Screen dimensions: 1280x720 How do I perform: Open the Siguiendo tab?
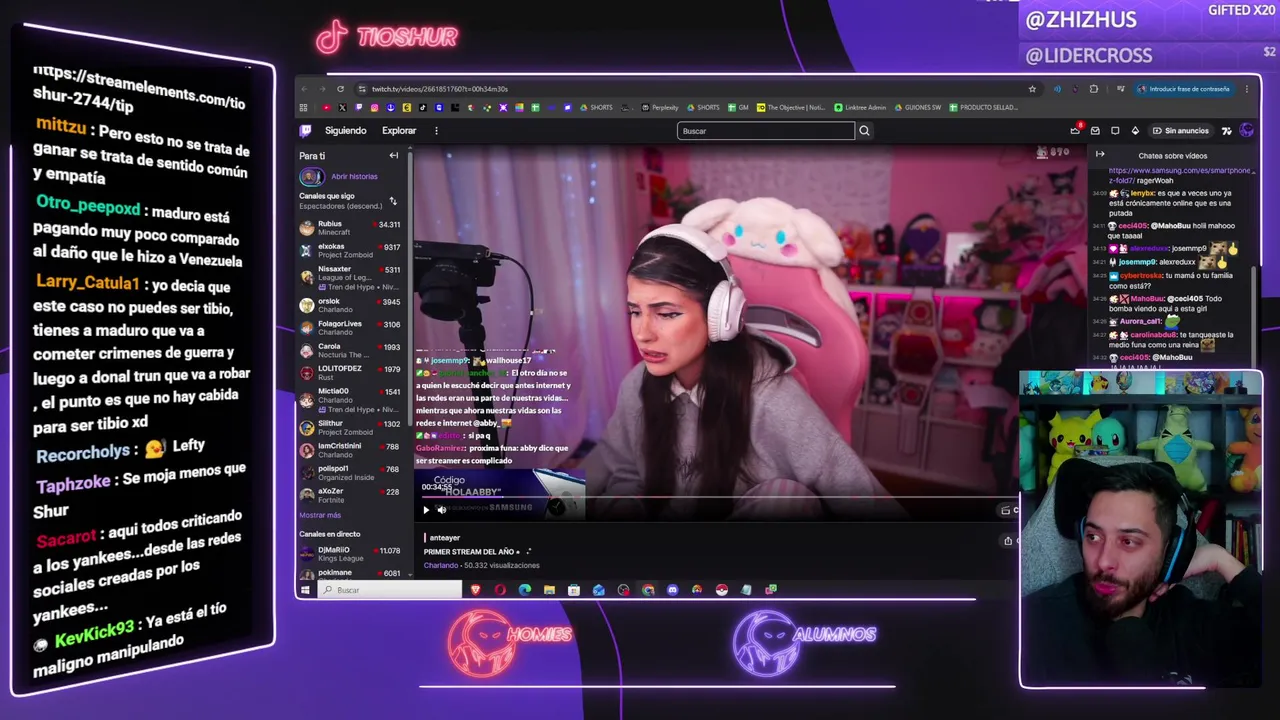(x=346, y=131)
